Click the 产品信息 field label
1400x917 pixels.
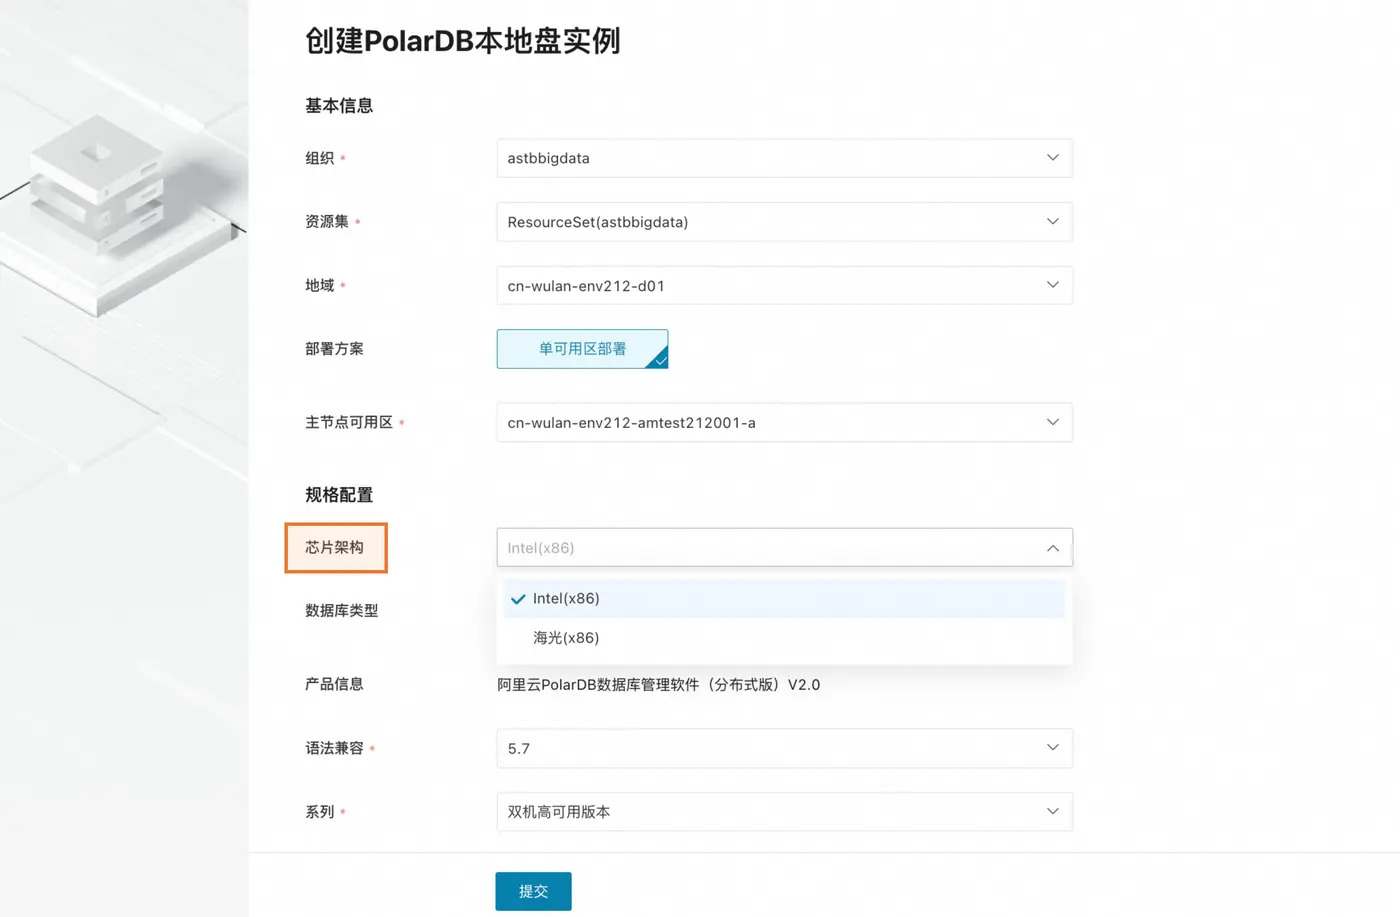pyautogui.click(x=334, y=684)
